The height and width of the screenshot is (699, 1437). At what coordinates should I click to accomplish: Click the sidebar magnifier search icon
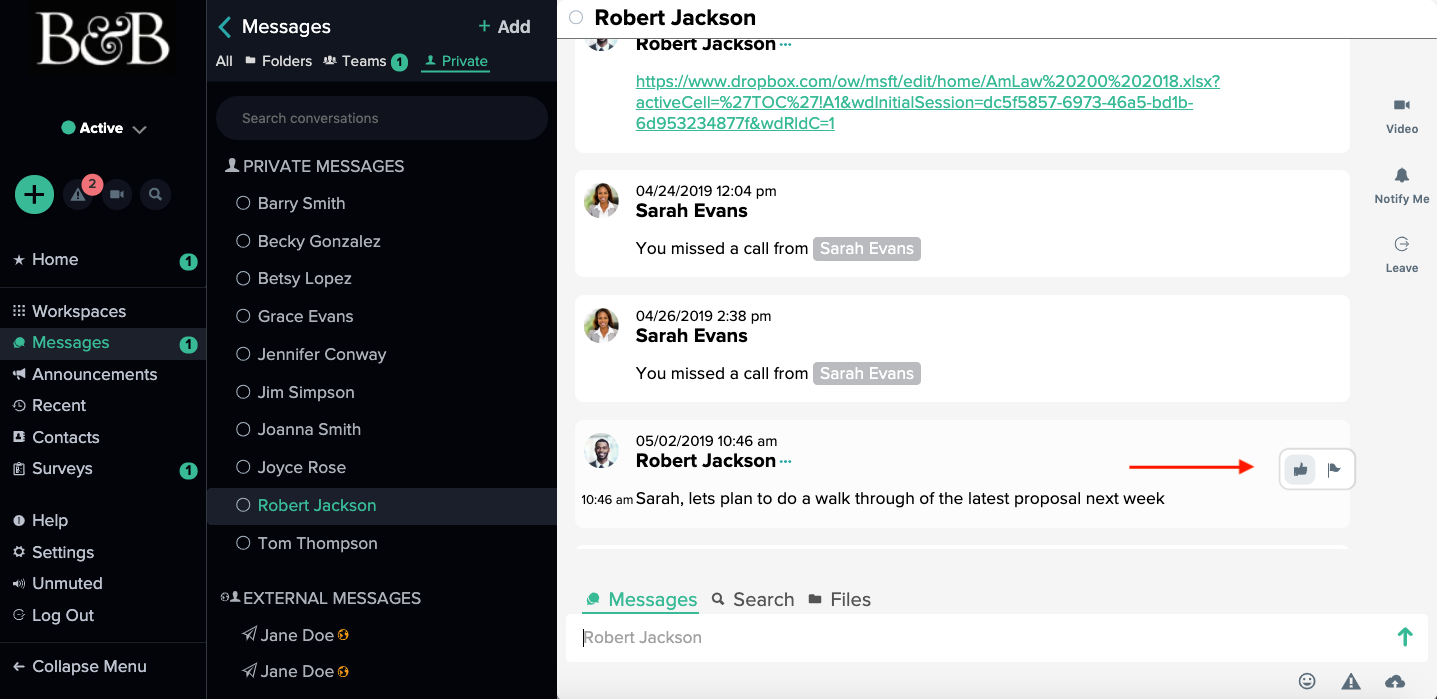[155, 194]
